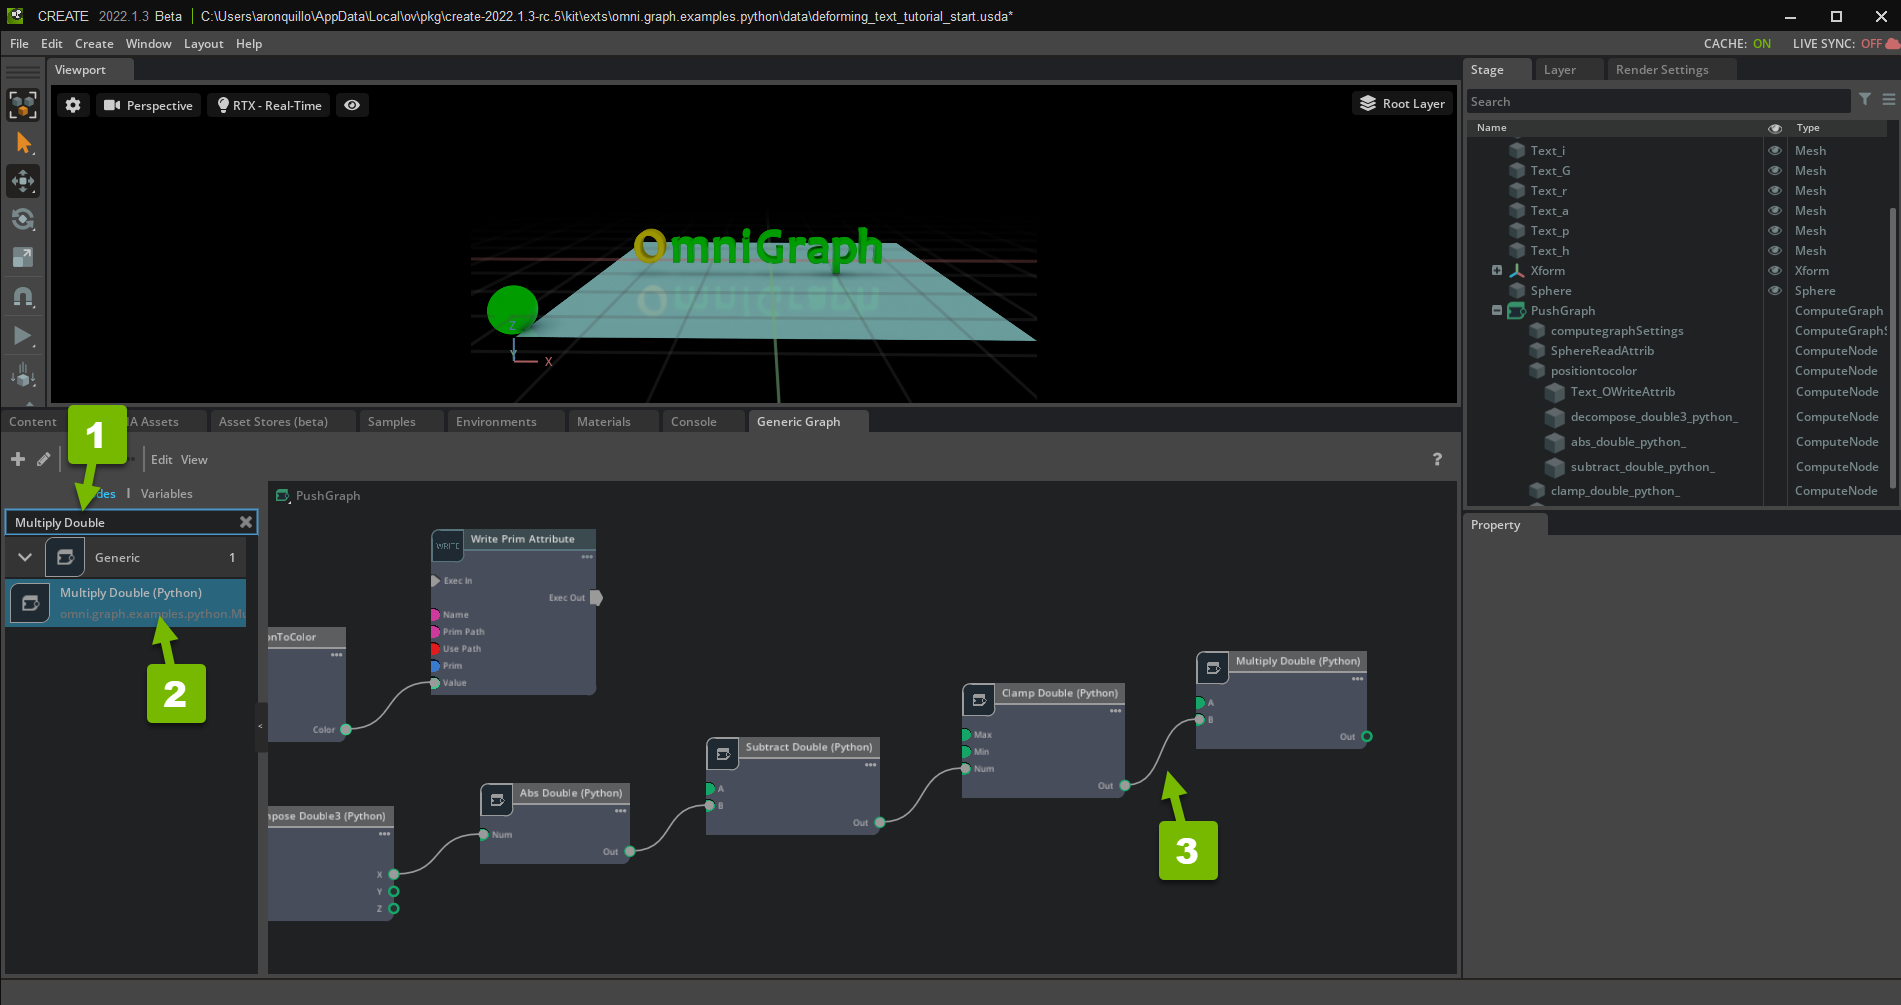Image resolution: width=1901 pixels, height=1005 pixels.
Task: Expand the Xform tree item
Action: tap(1497, 271)
